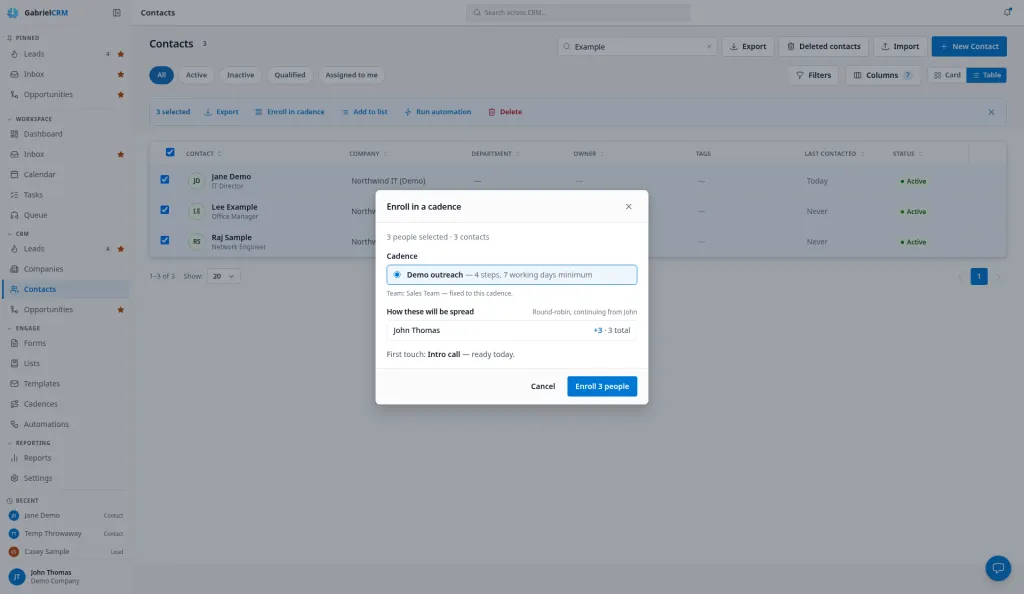Image resolution: width=1024 pixels, height=594 pixels.
Task: Uncheck the Jane Demo row checkbox
Action: (165, 179)
